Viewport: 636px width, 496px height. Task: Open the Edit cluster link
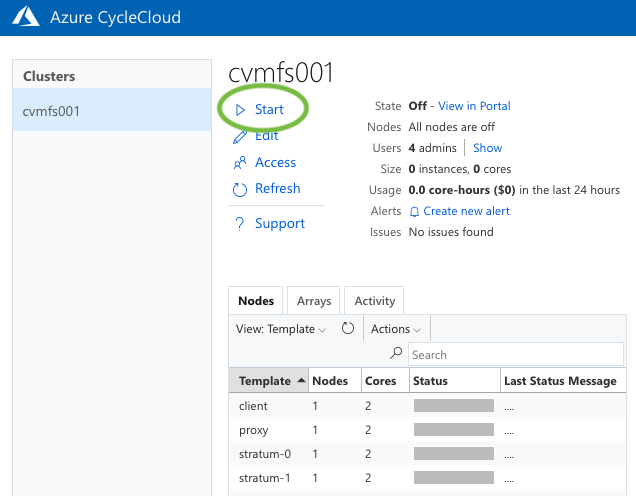tap(266, 136)
